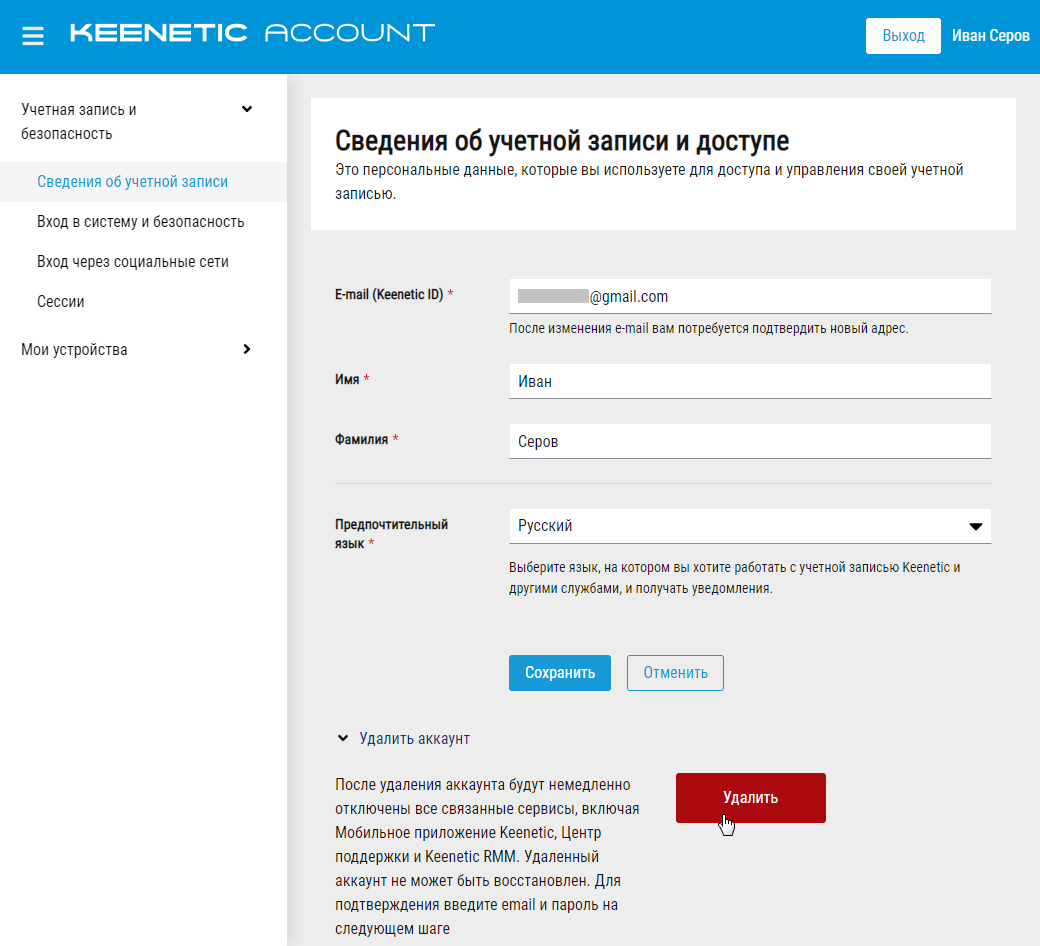
Task: Focus the 'Имя' input field
Action: pyautogui.click(x=750, y=381)
